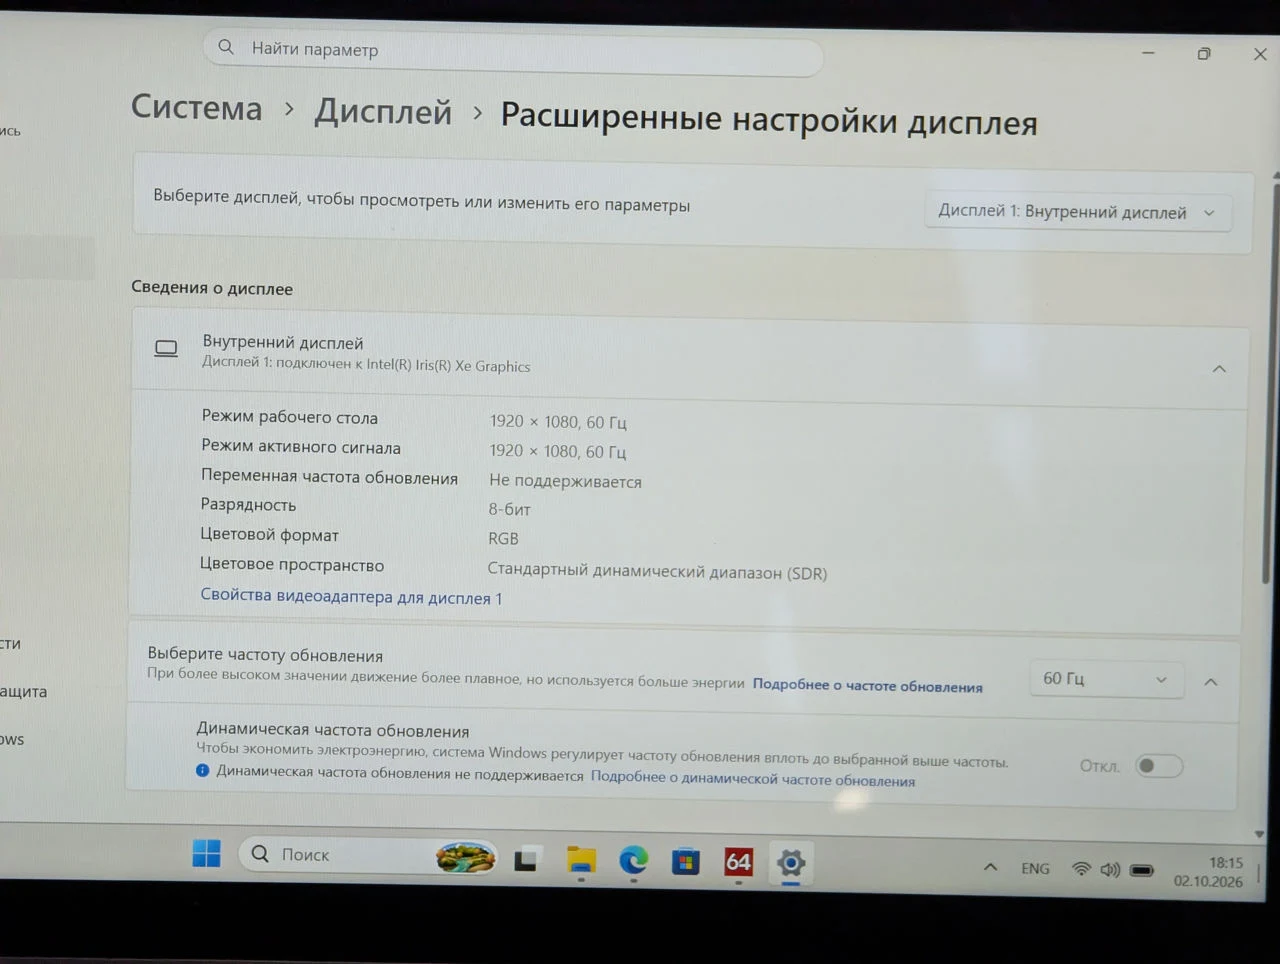Viewport: 1280px width, 964px height.
Task: Toggle the Динамическая частота обновления switch
Action: (1159, 766)
